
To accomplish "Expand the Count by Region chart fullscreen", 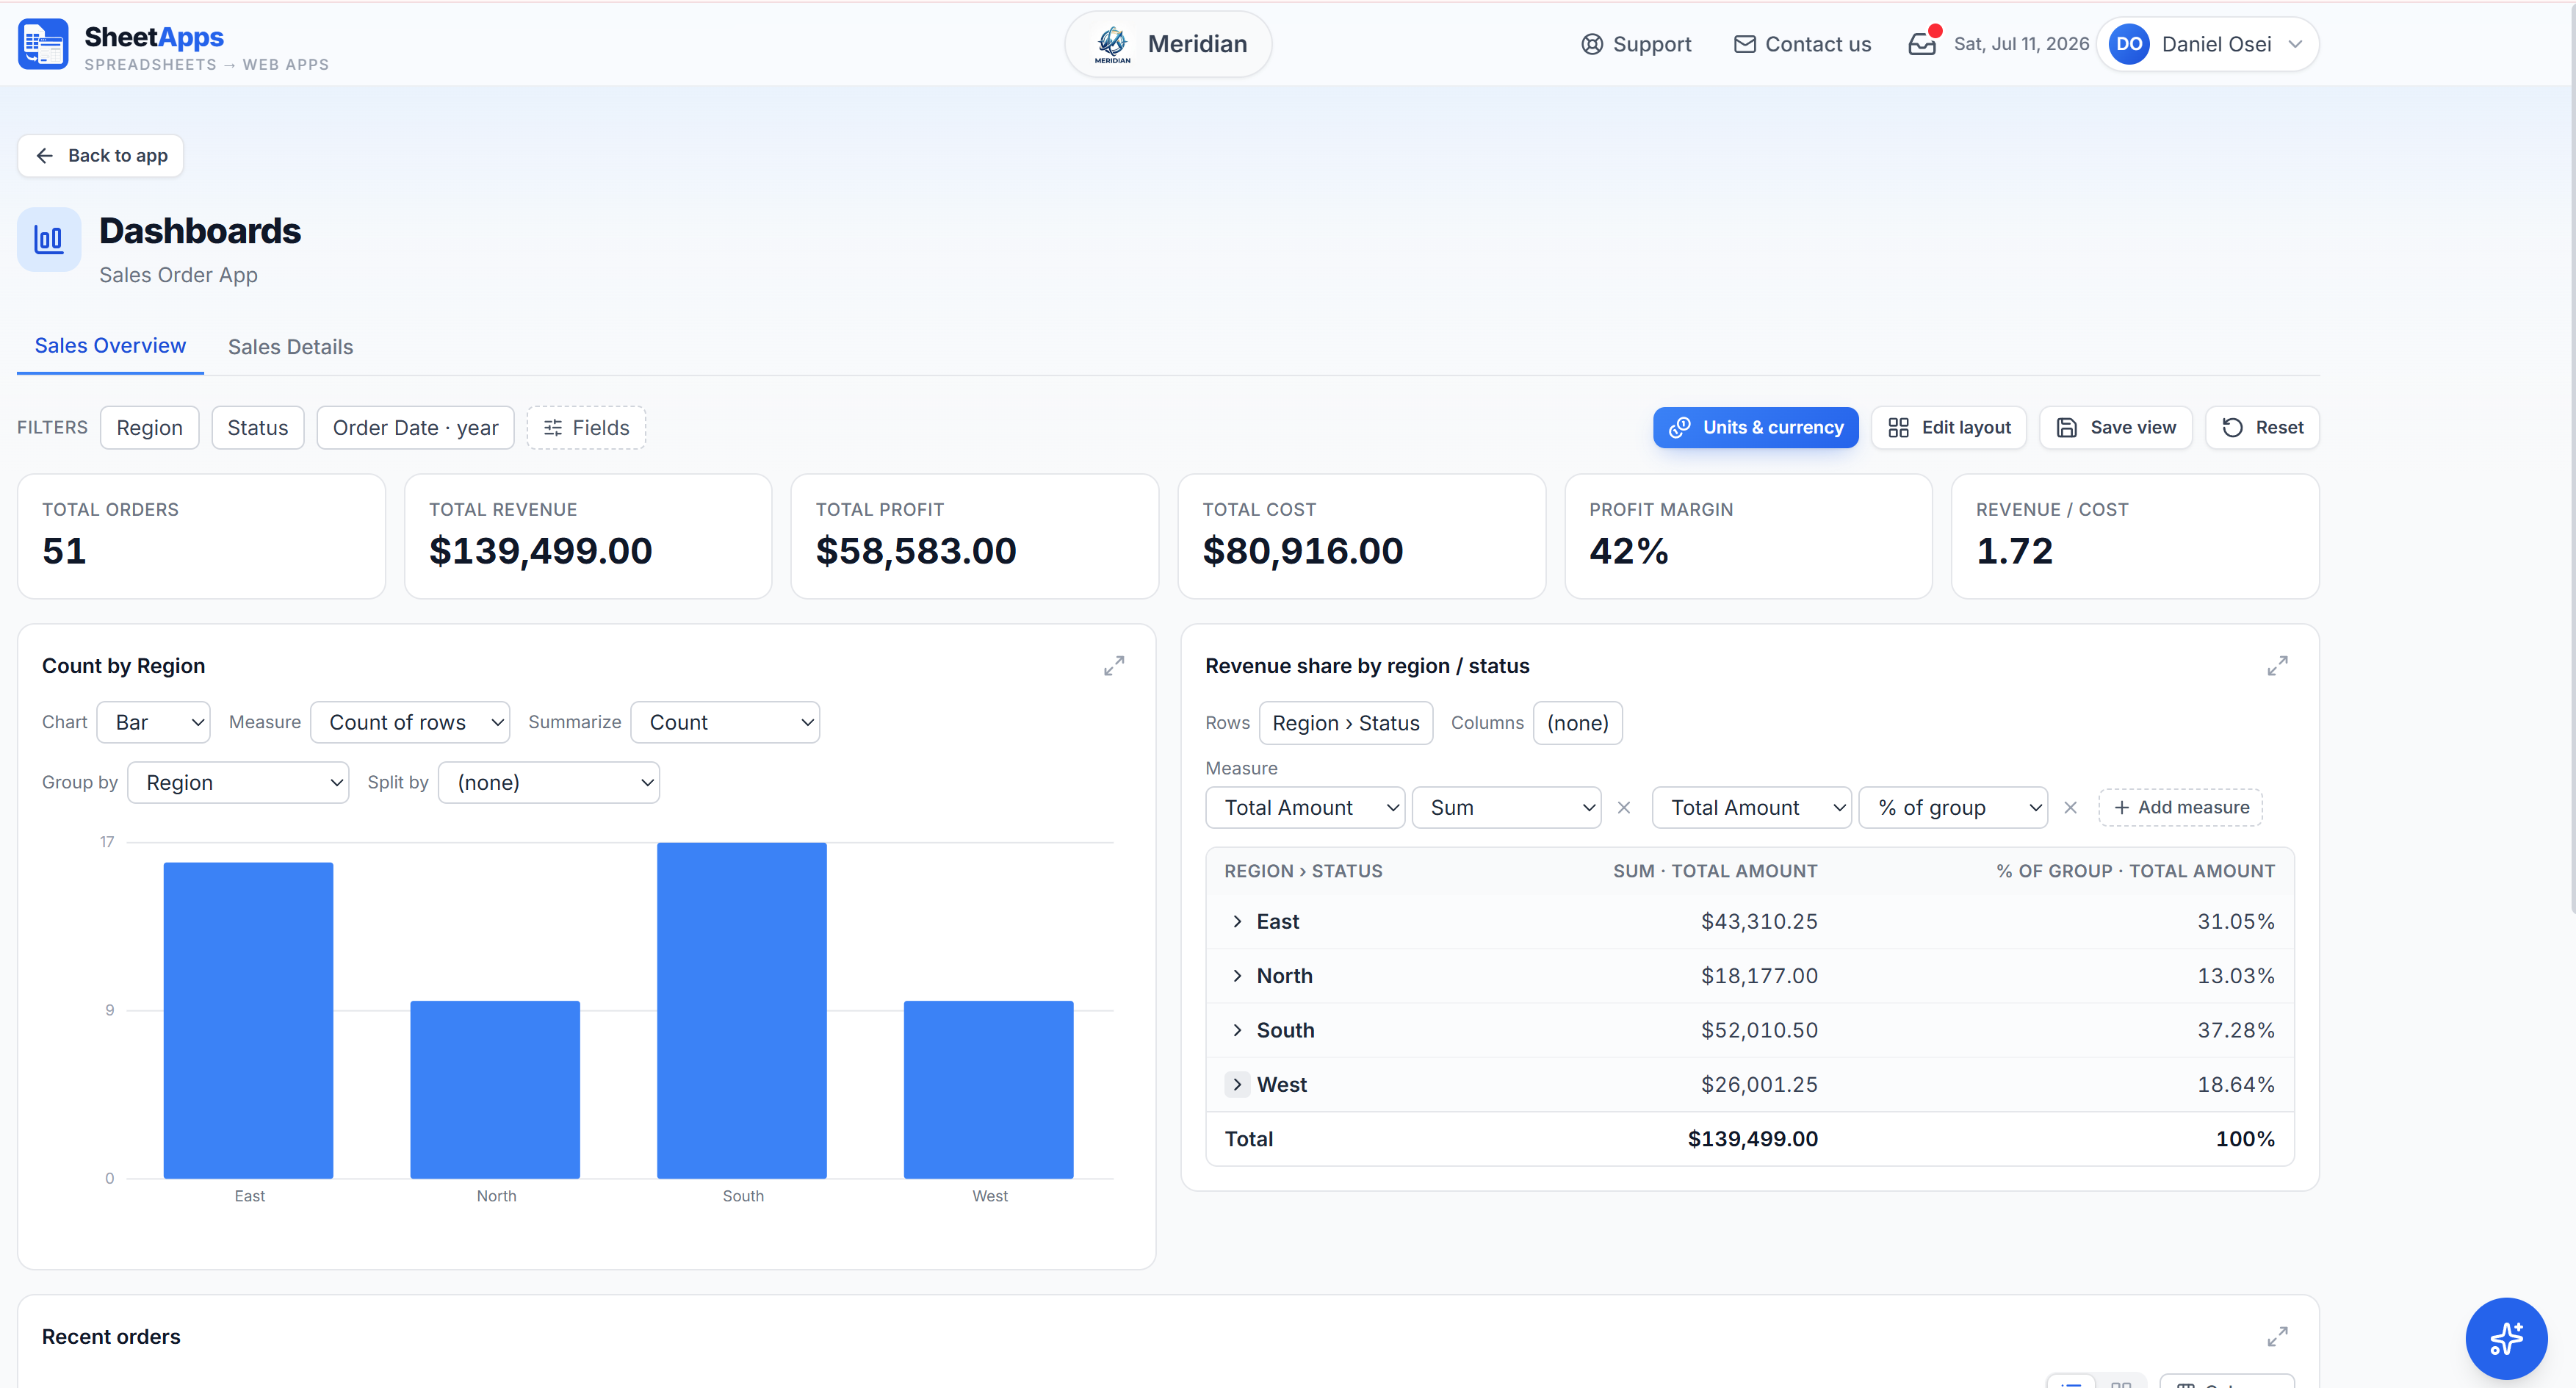I will click(1114, 666).
